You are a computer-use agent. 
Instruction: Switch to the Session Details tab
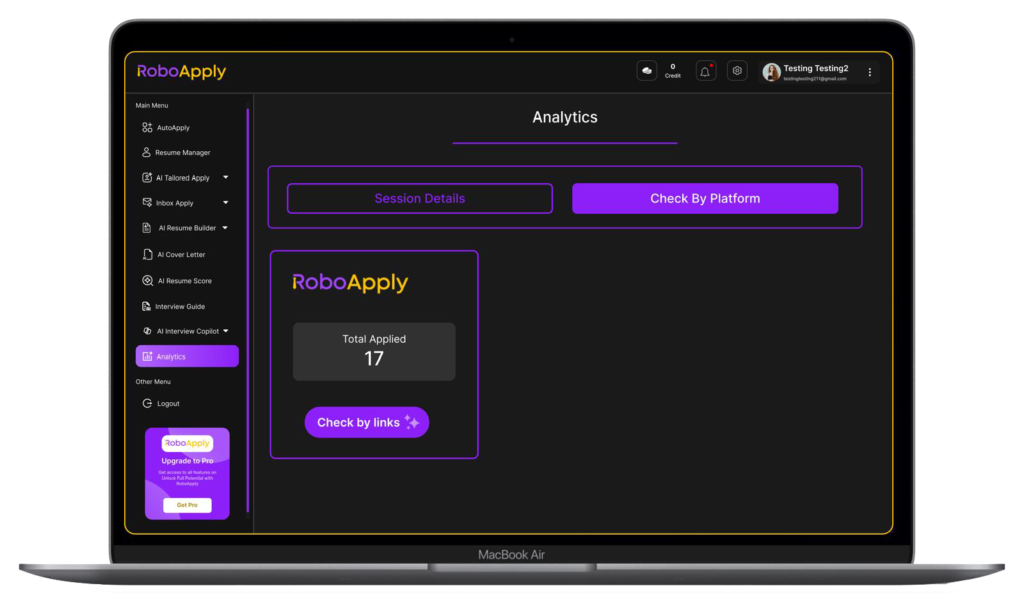click(419, 198)
